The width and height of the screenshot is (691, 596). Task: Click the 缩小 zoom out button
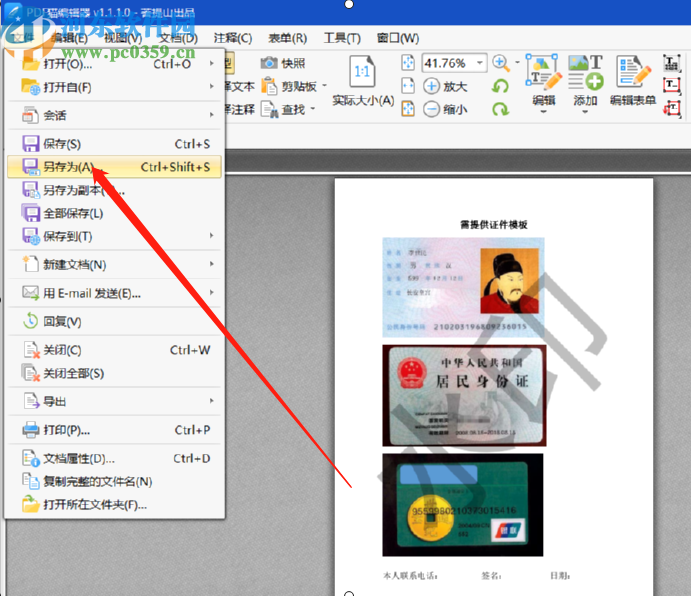(446, 109)
